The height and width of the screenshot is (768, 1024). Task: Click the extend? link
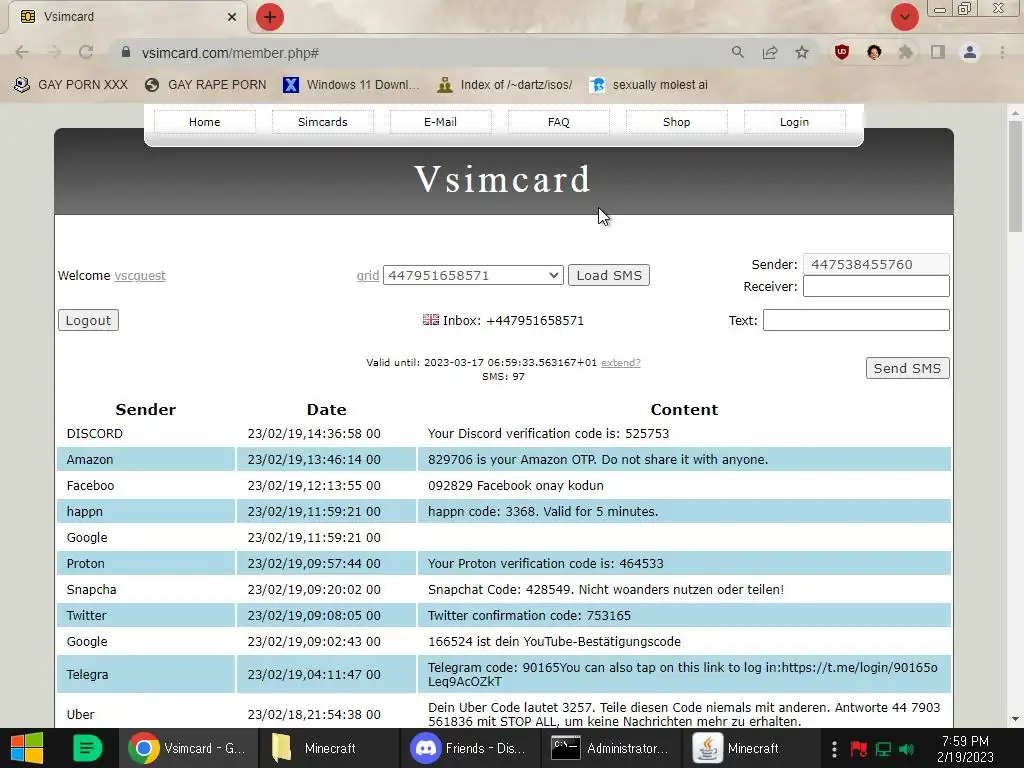tap(620, 362)
